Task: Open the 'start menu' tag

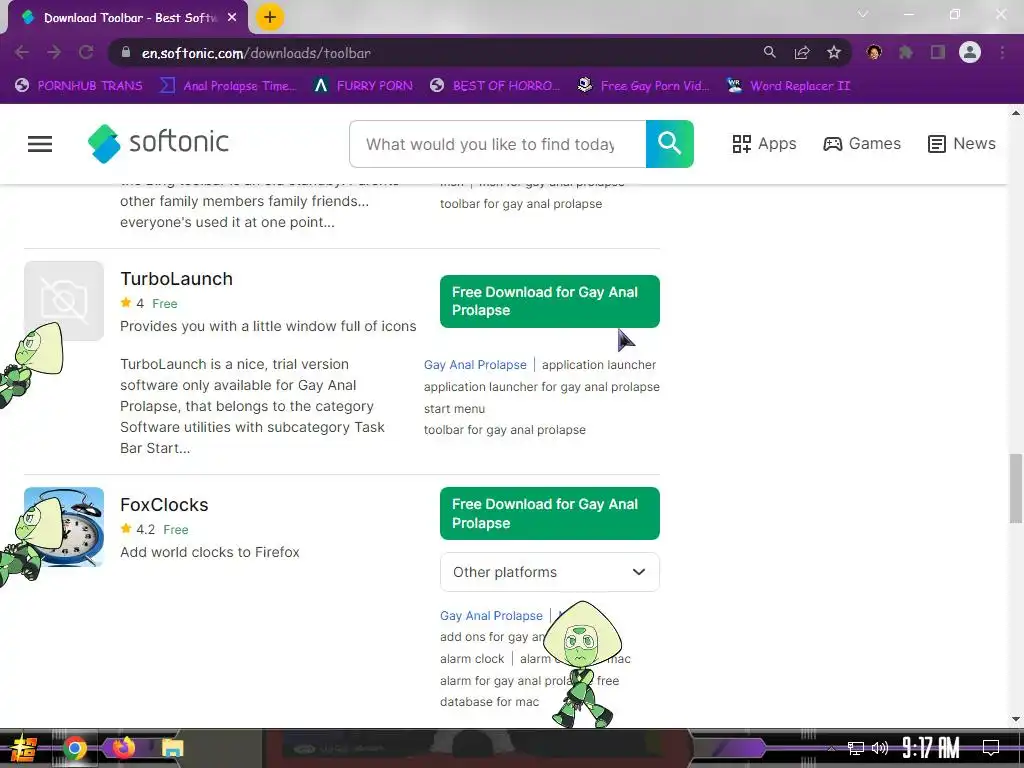Action: [x=455, y=409]
